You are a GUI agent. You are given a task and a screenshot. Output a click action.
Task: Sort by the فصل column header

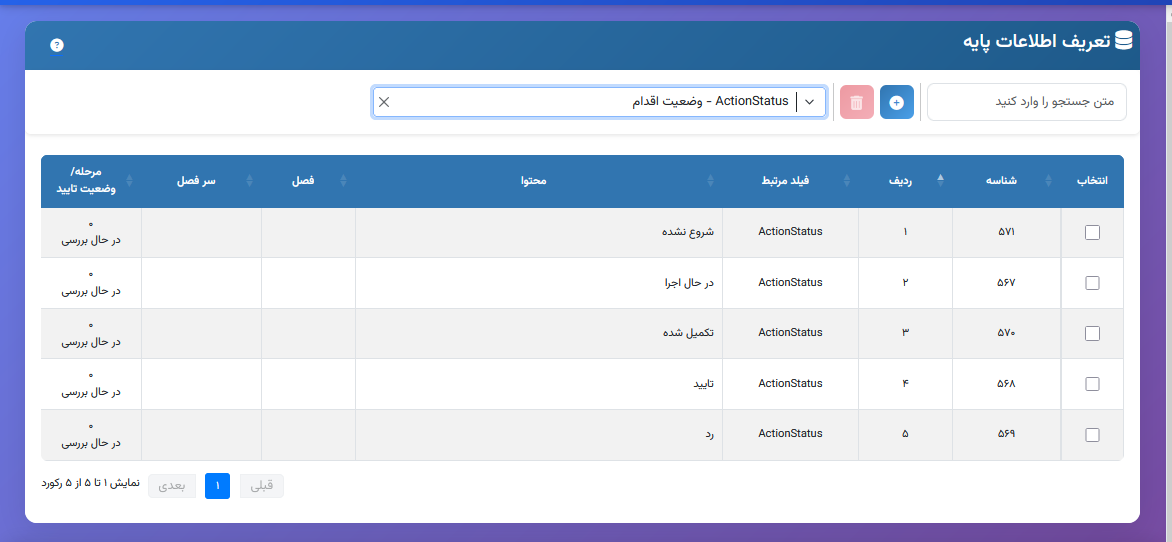(x=308, y=181)
